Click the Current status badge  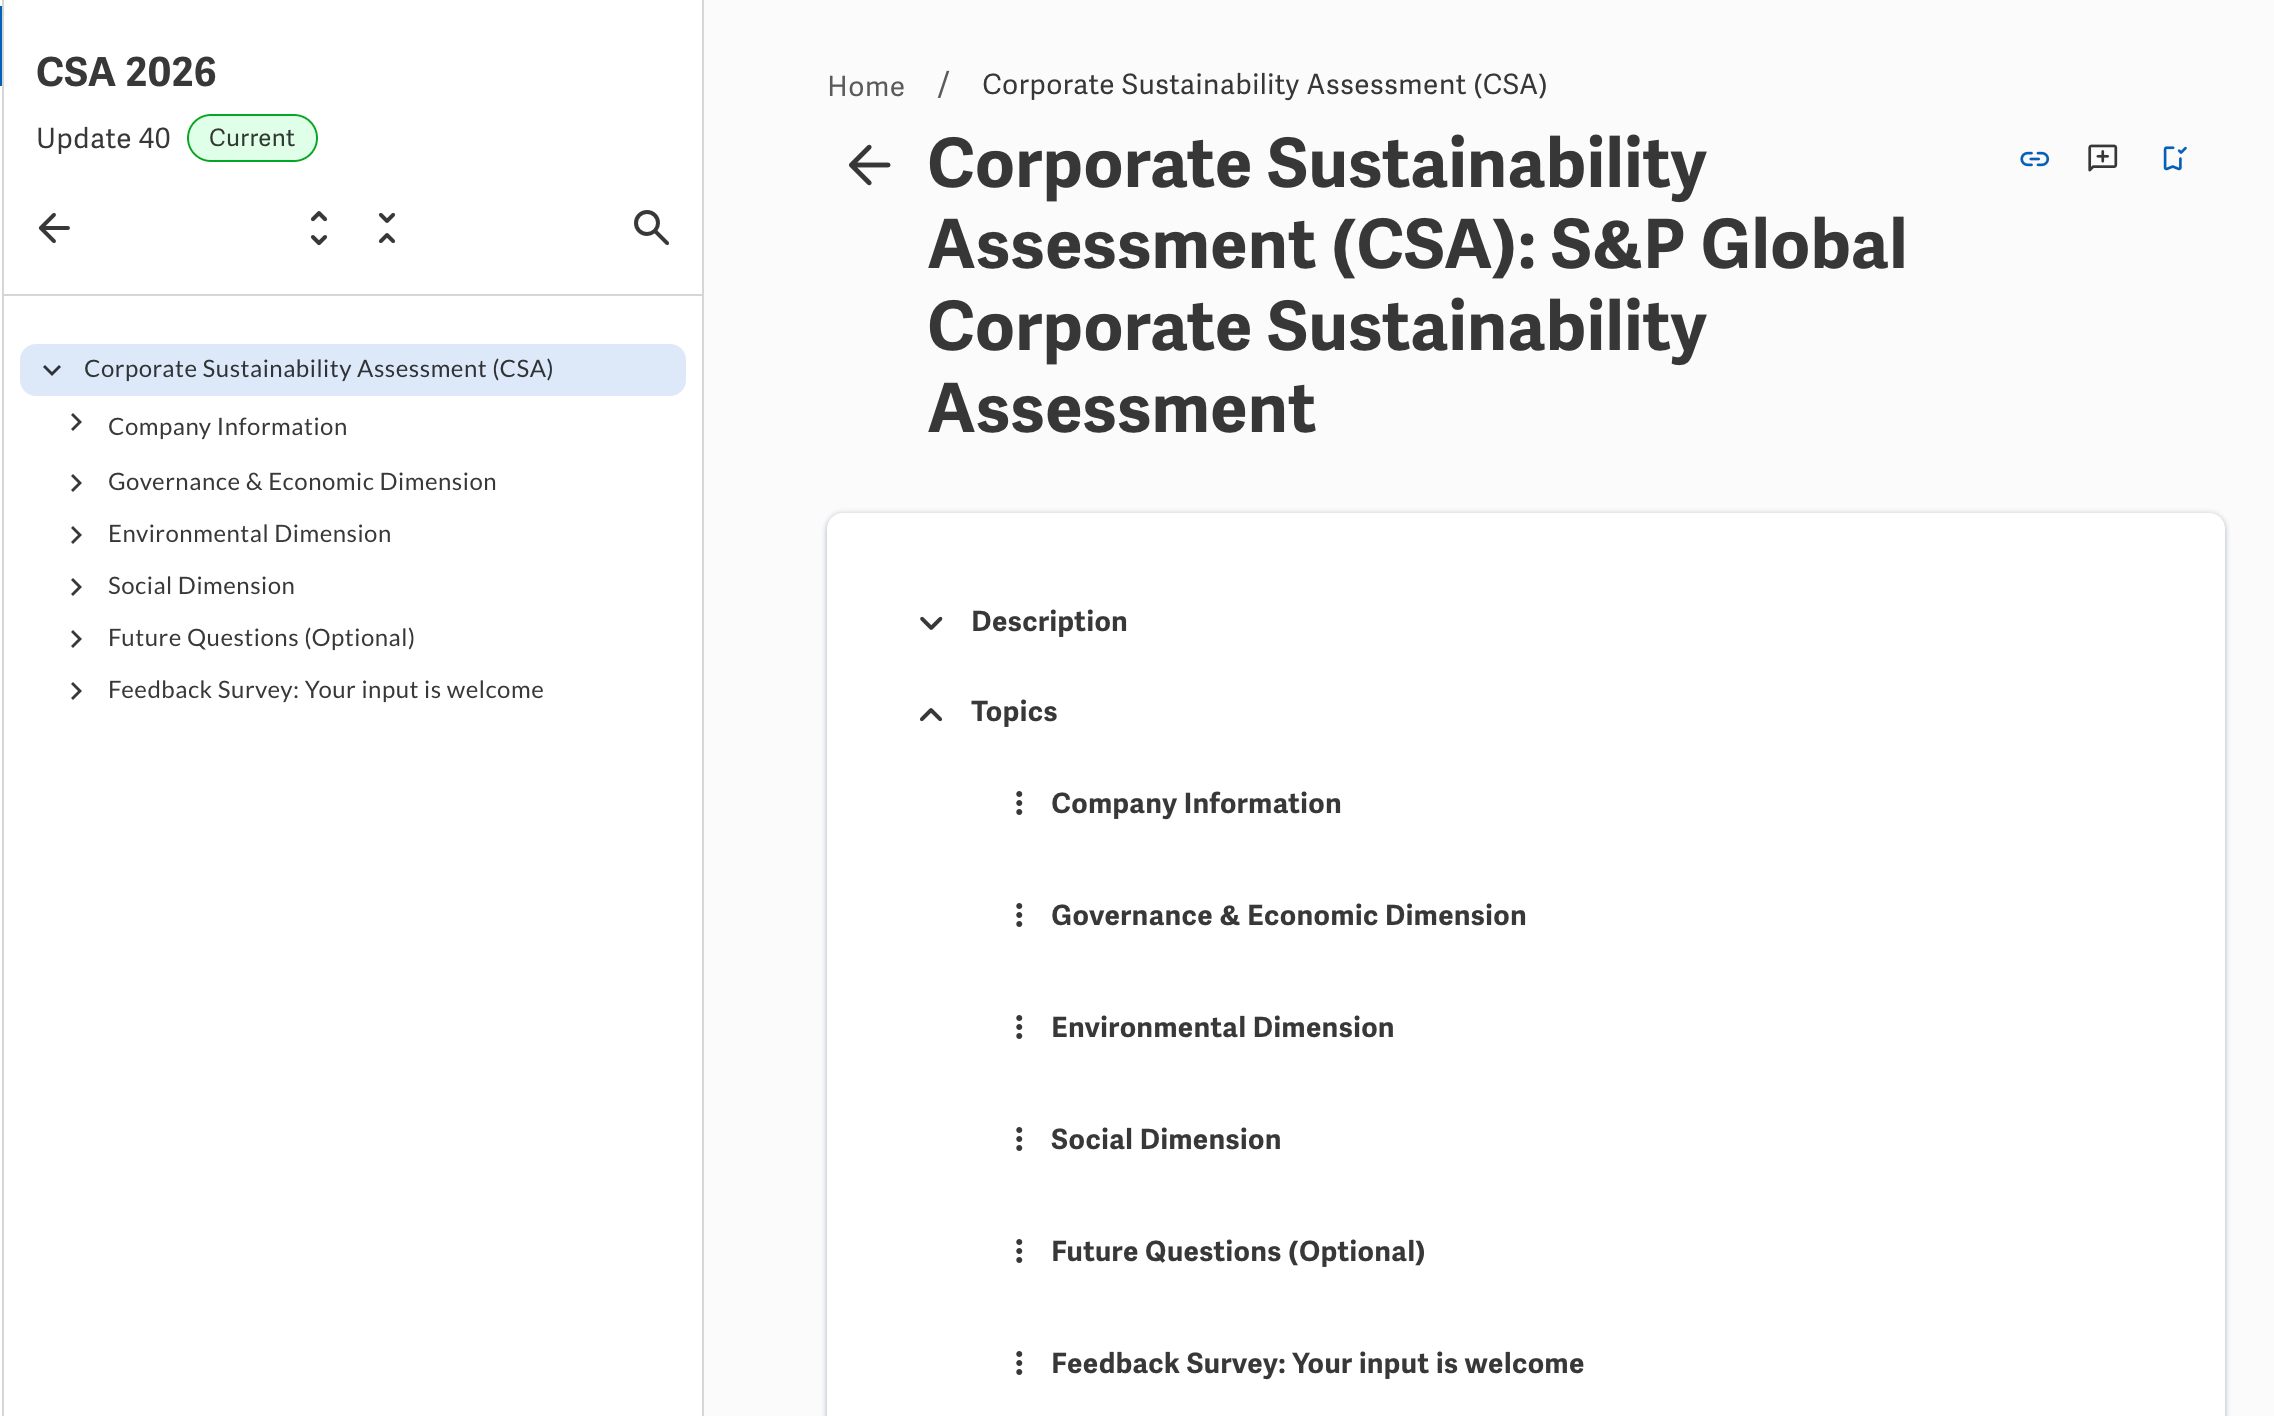point(252,138)
